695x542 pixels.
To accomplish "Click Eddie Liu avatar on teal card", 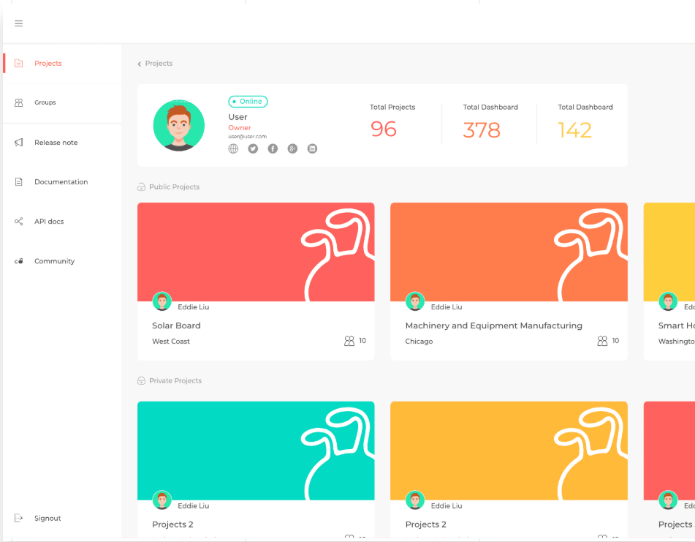I will click(162, 500).
